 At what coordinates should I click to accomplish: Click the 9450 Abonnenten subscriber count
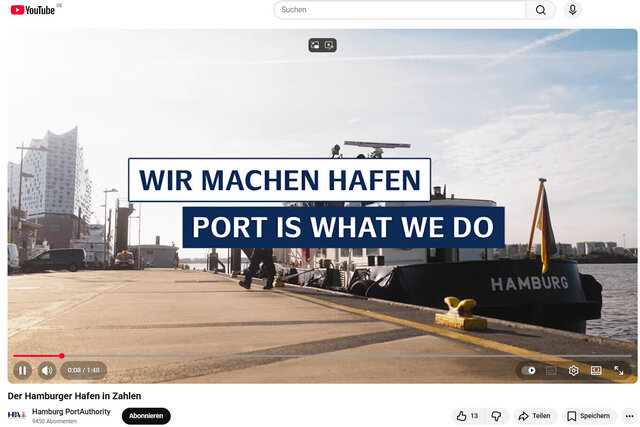click(x=54, y=421)
